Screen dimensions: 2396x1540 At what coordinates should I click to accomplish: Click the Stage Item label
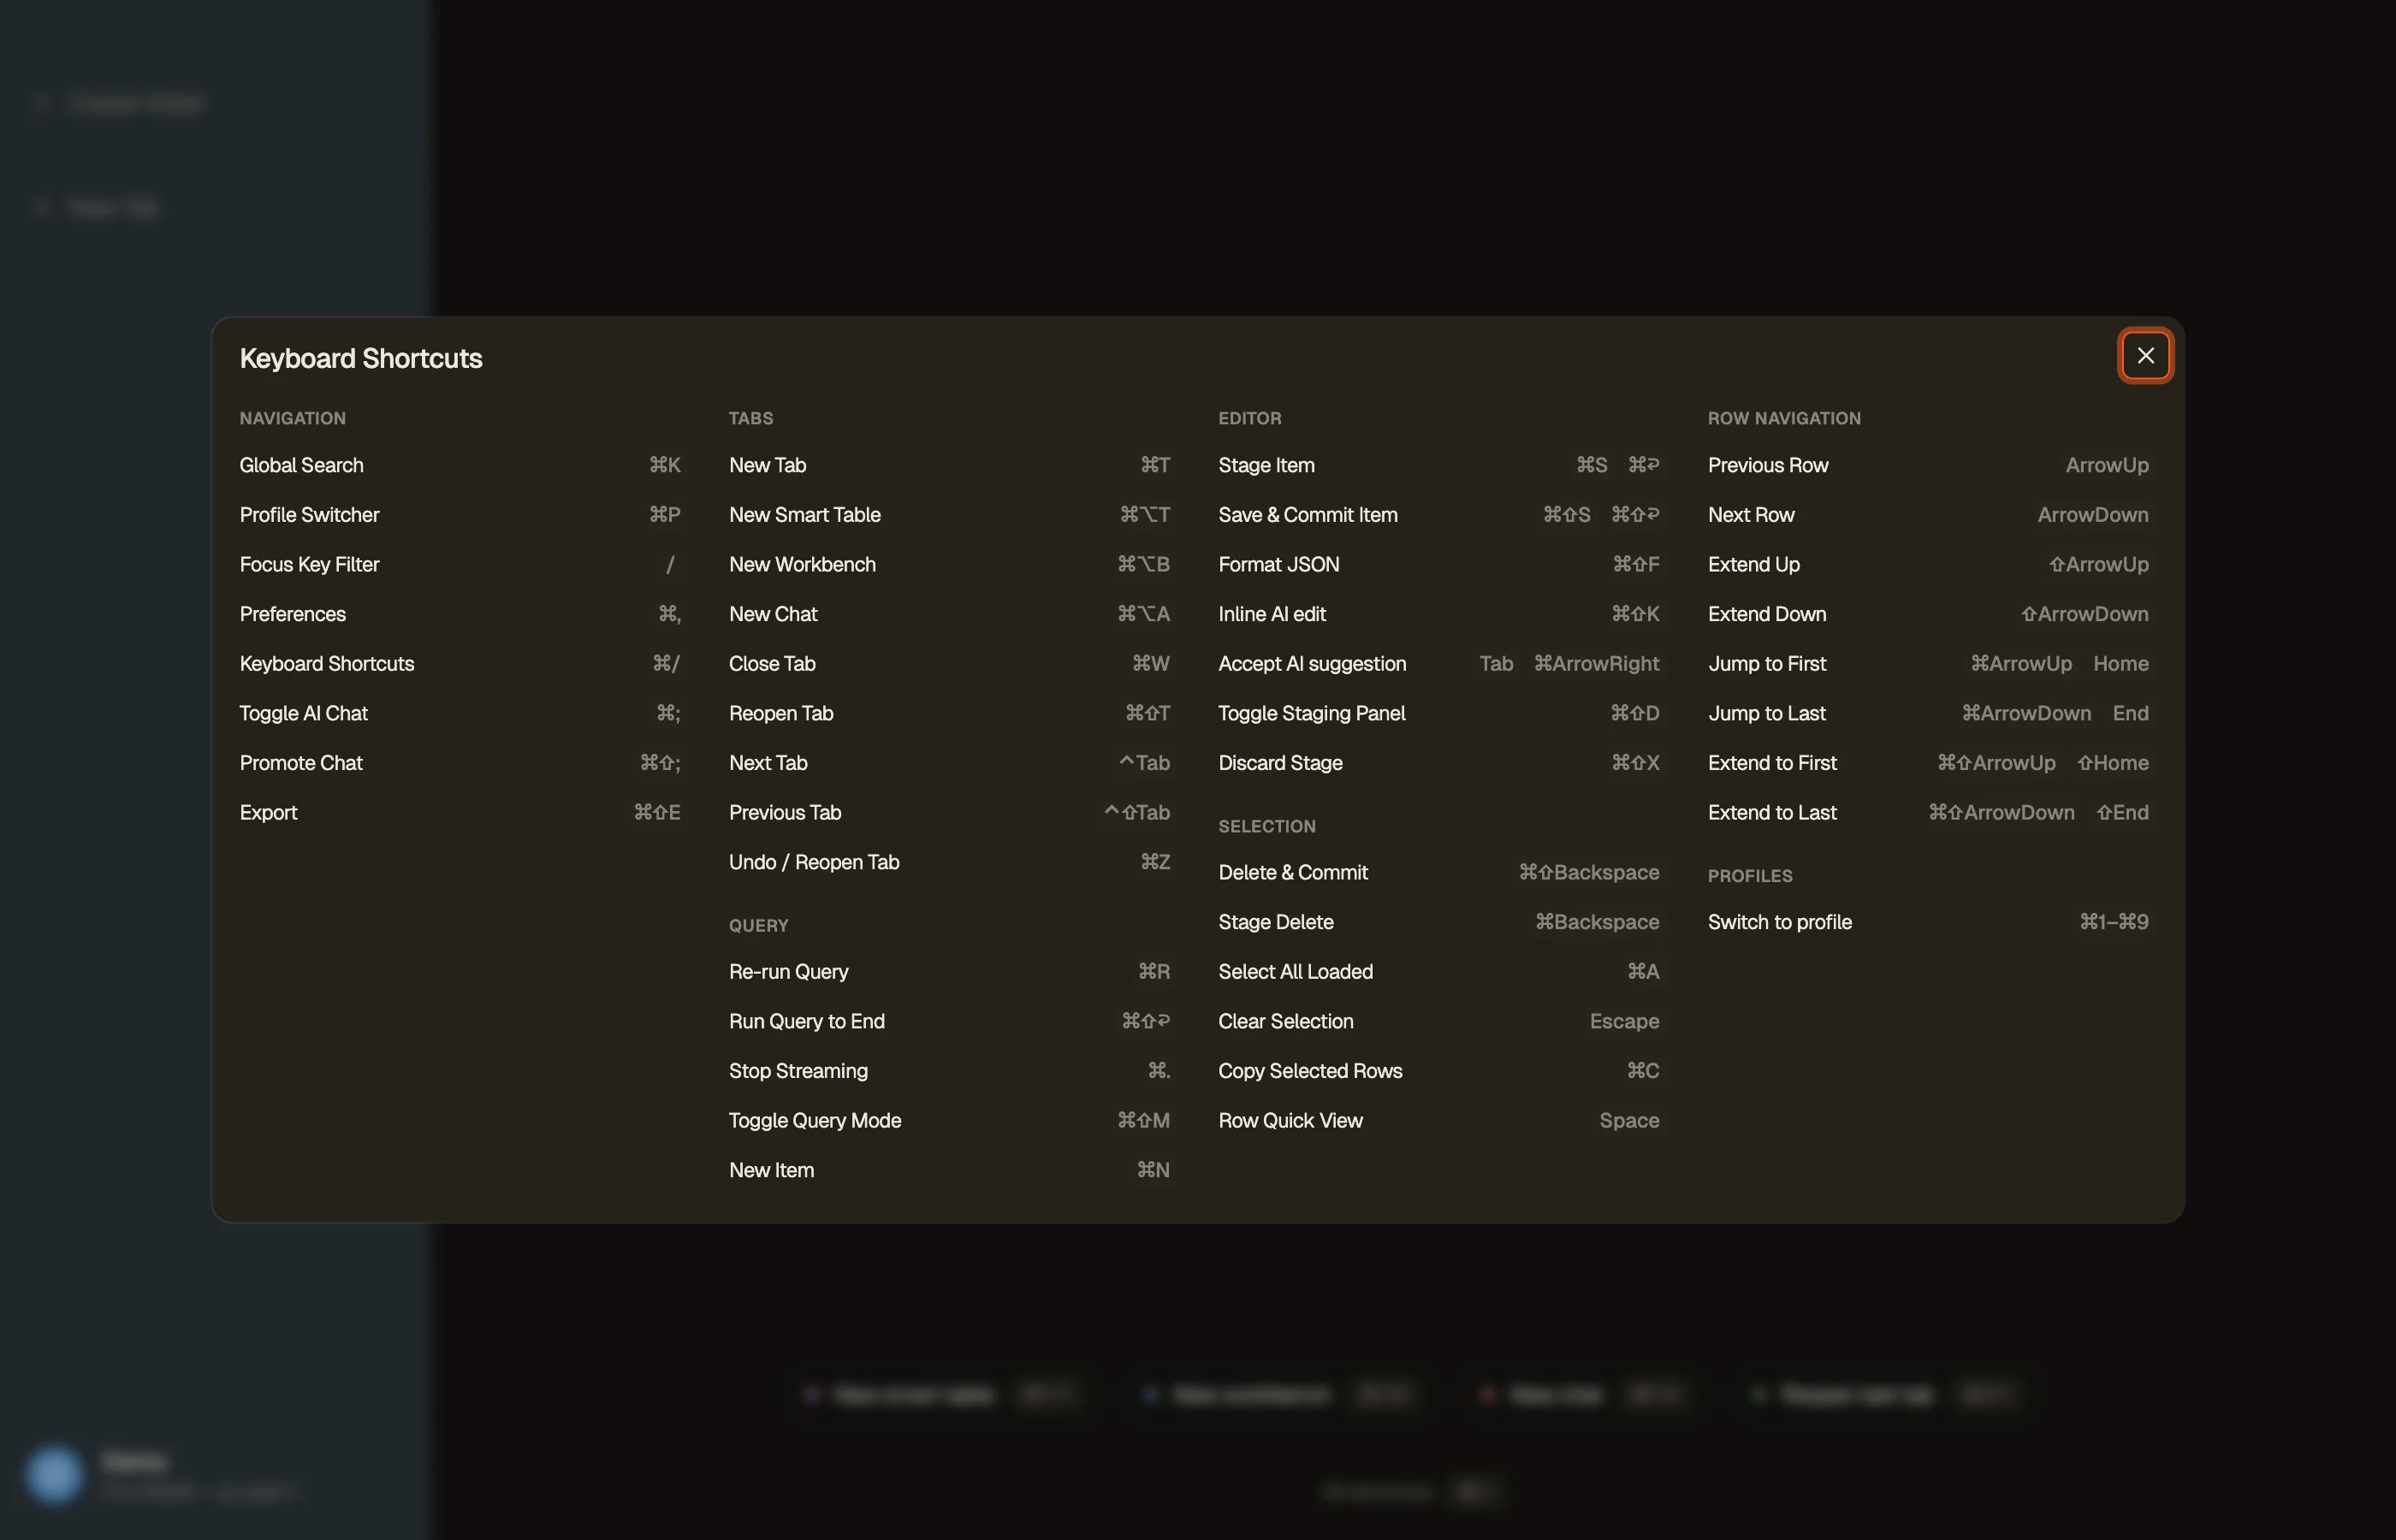1266,465
